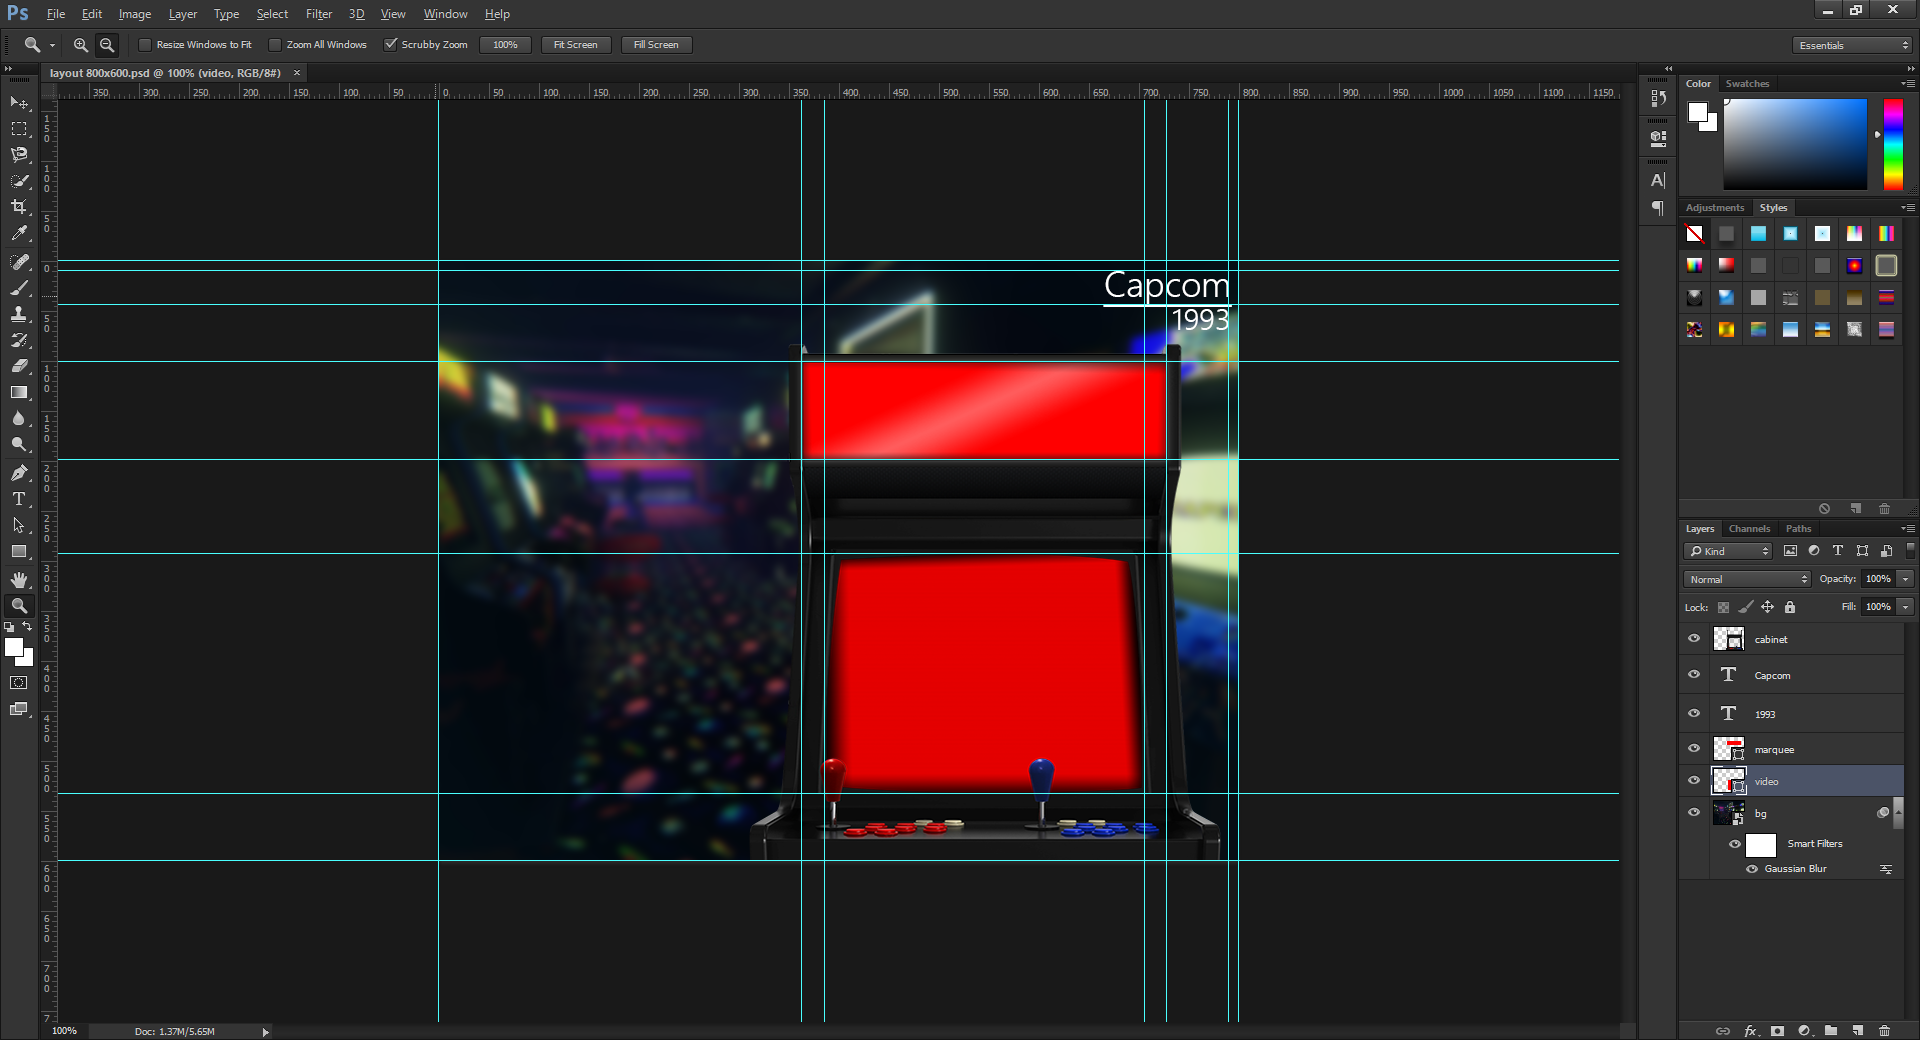Click the 100% zoom button
Image resolution: width=1920 pixels, height=1040 pixels.
click(505, 45)
